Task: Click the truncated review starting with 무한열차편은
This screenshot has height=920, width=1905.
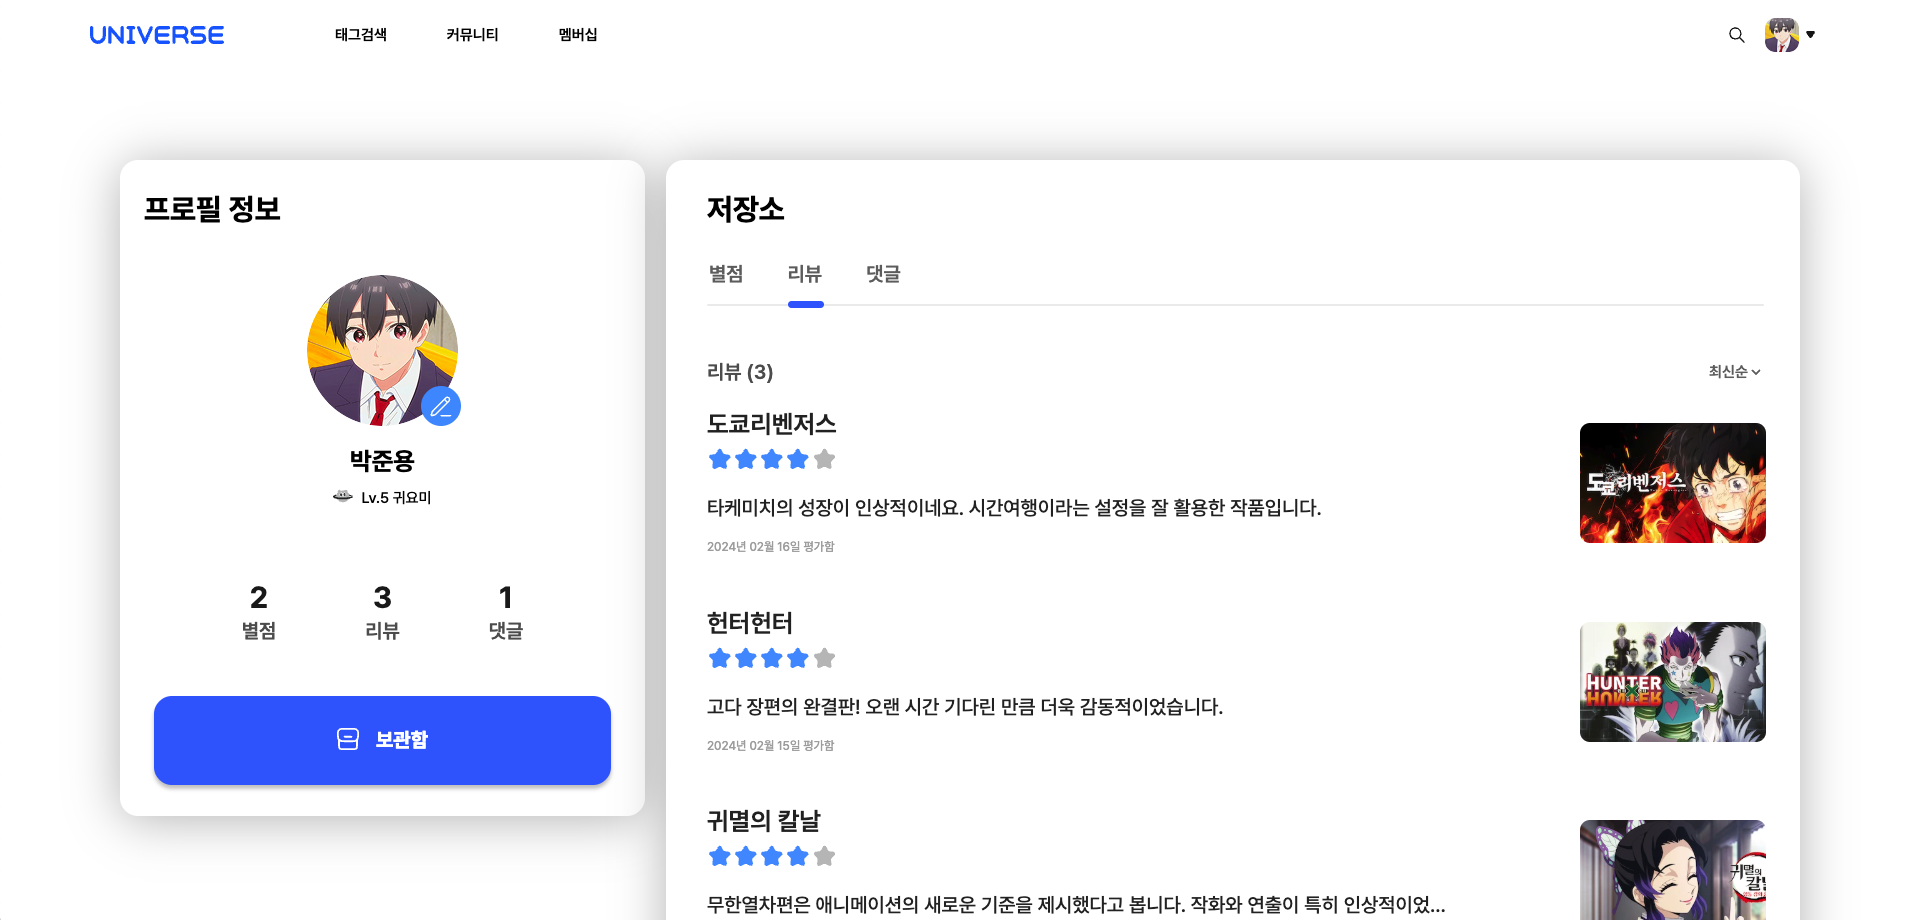Action: [x=1076, y=905]
